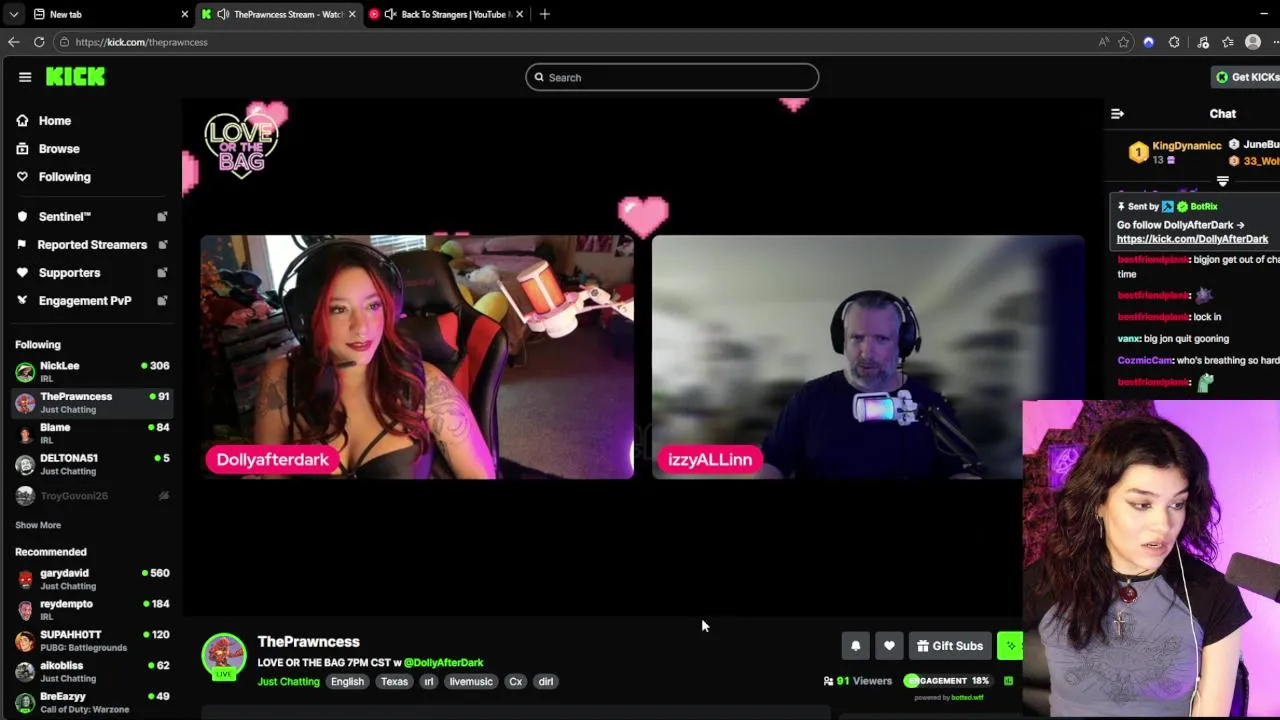
Task: Open the botted.wtf link
Action: [967, 698]
